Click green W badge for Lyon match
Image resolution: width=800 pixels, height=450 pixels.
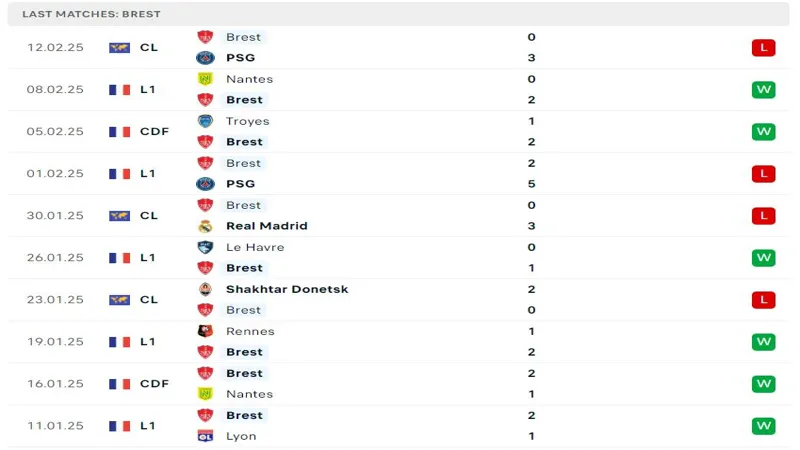(764, 426)
